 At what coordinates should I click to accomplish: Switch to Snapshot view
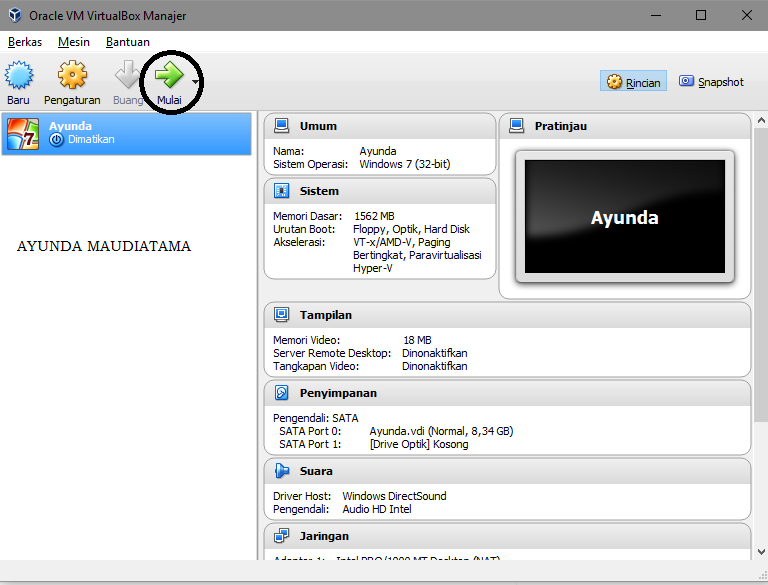click(711, 82)
